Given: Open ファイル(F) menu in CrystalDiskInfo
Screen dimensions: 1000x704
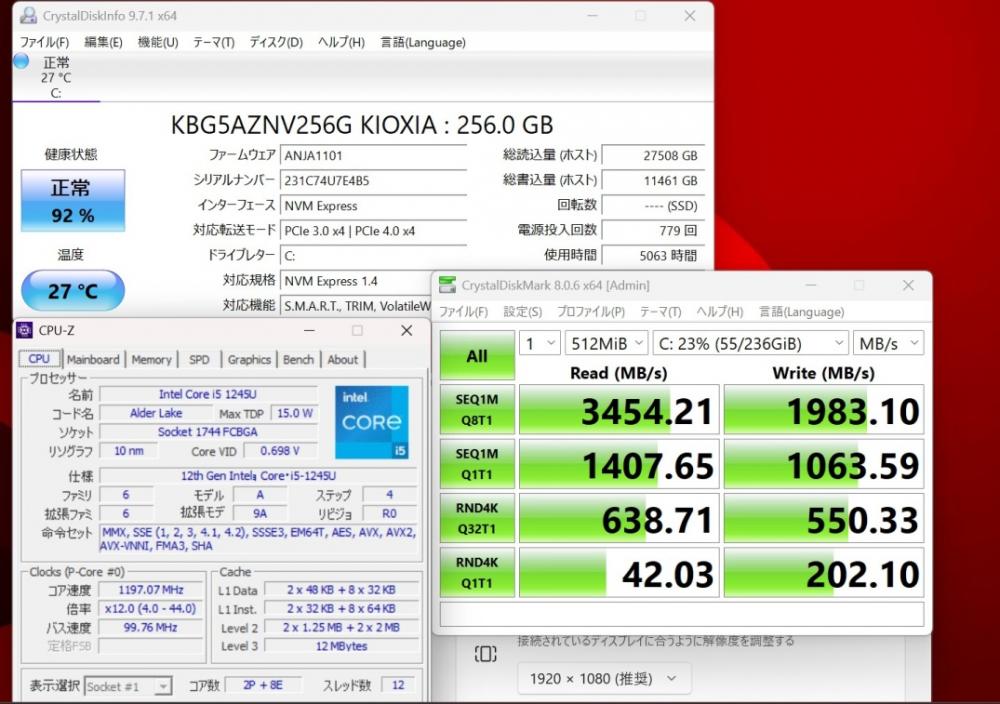Looking at the screenshot, I should point(44,42).
